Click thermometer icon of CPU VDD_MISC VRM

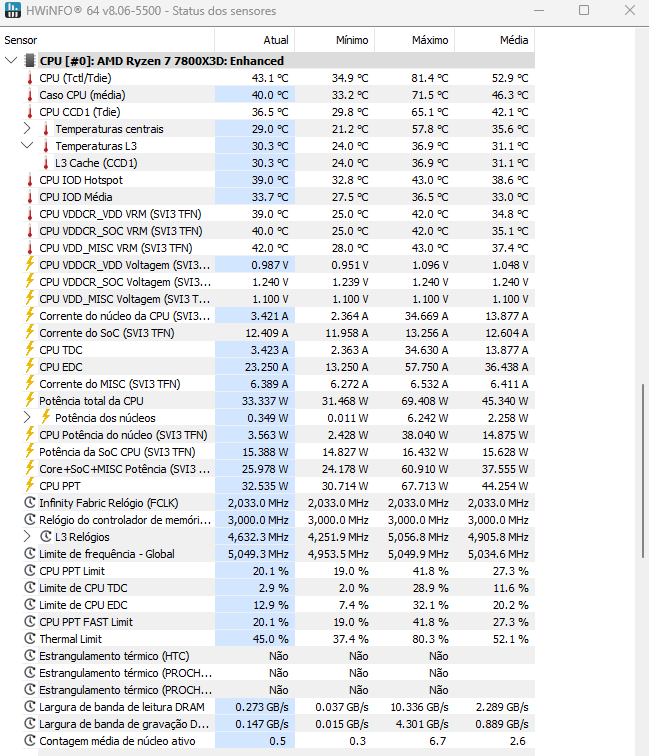30,248
